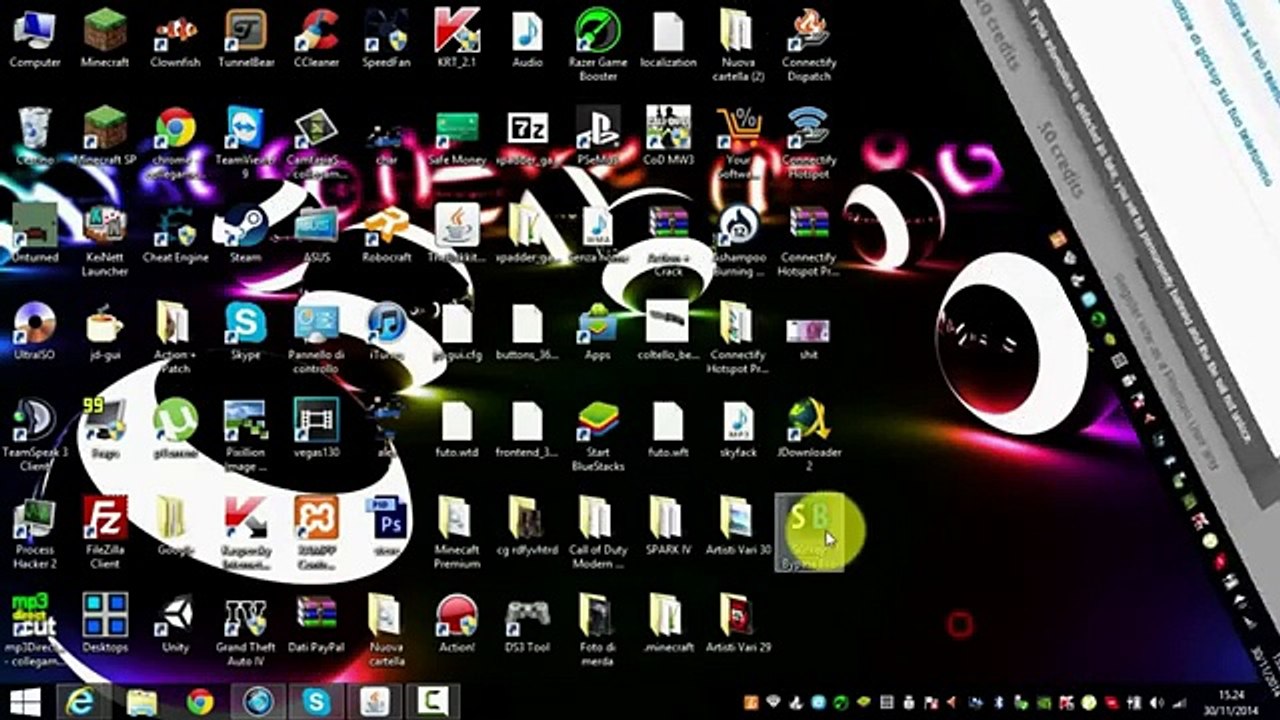1280x720 pixels.
Task: Select the Apps folder icon
Action: (598, 331)
